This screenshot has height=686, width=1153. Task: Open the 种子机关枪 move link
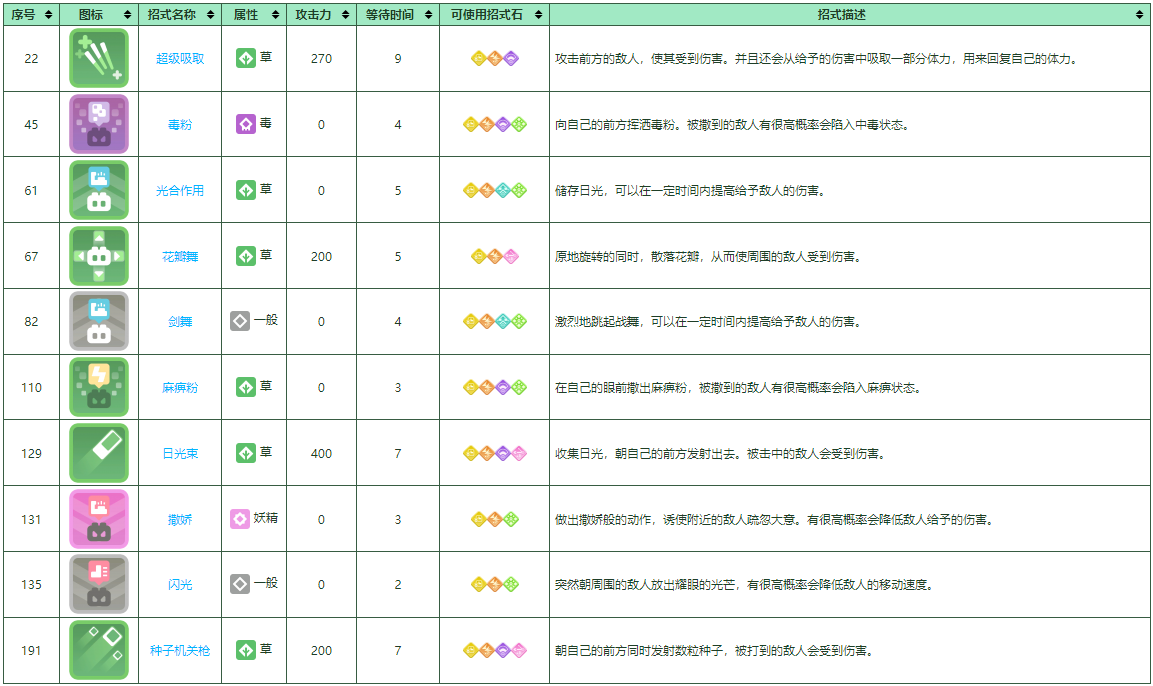180,651
